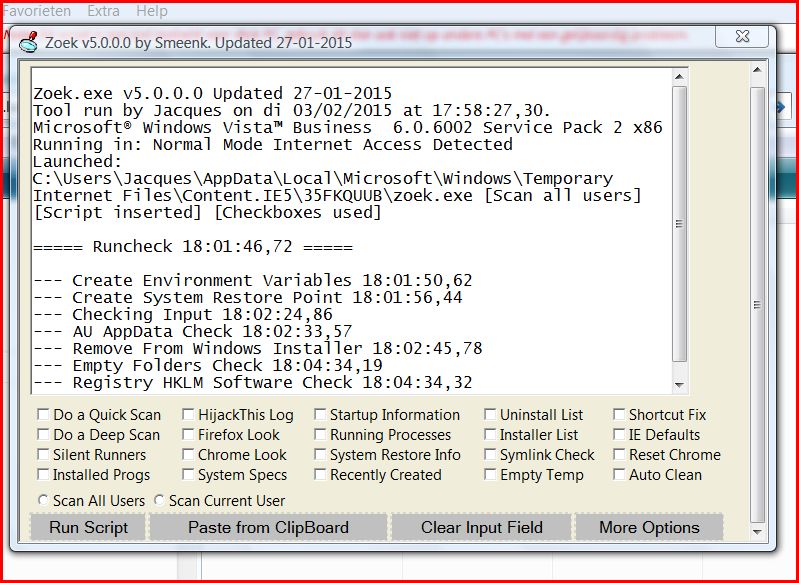The image size is (799, 583).
Task: Enable Recently Created checkbox
Action: (x=320, y=474)
